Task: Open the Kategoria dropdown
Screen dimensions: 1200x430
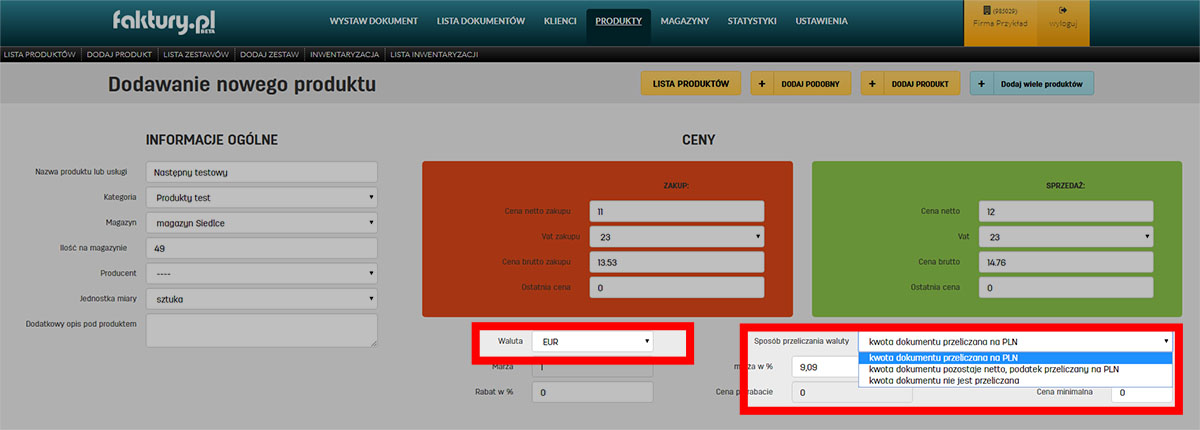Action: point(262,198)
